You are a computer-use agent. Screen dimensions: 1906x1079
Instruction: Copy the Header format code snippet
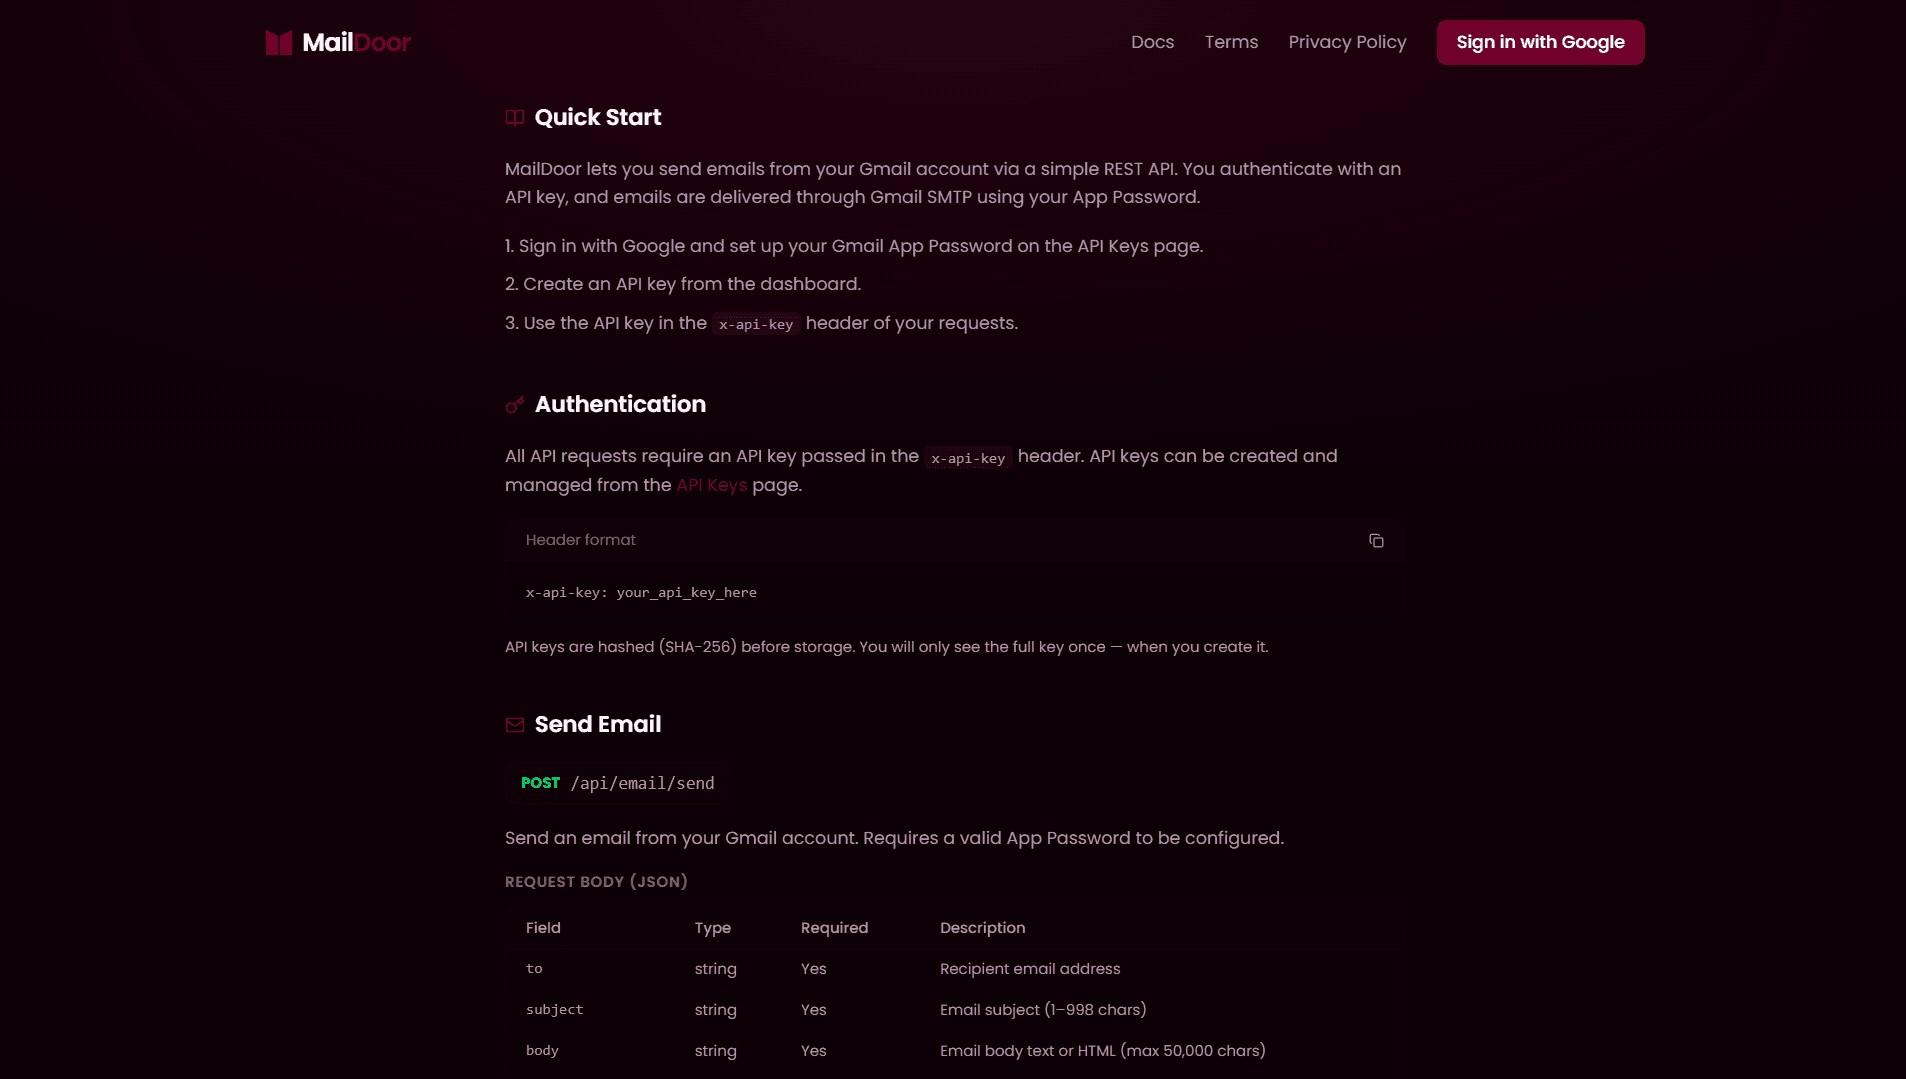[1376, 541]
